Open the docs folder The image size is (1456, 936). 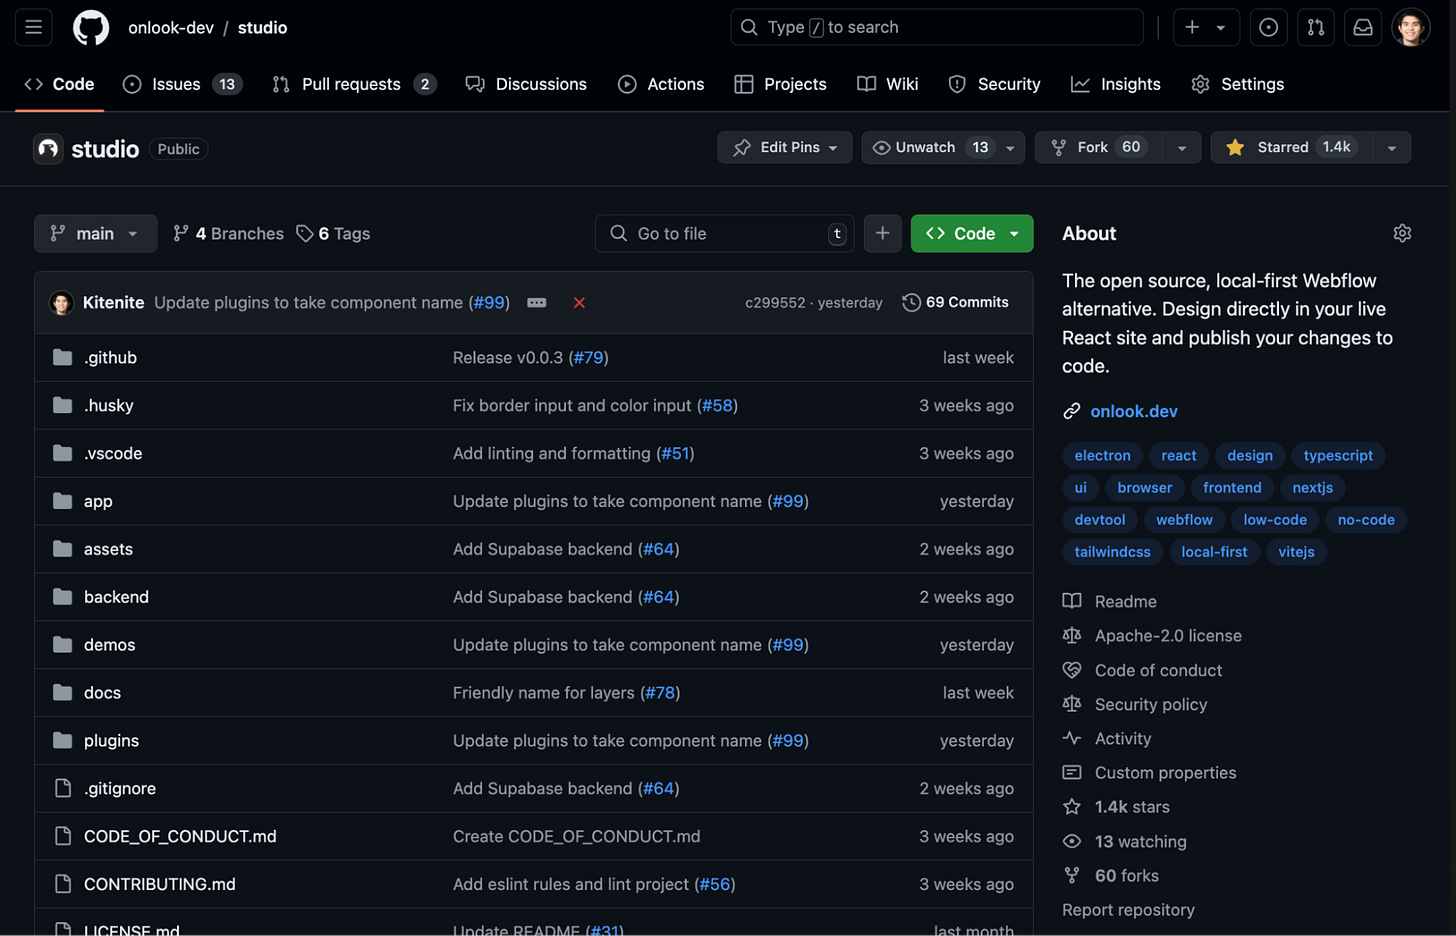(x=102, y=692)
